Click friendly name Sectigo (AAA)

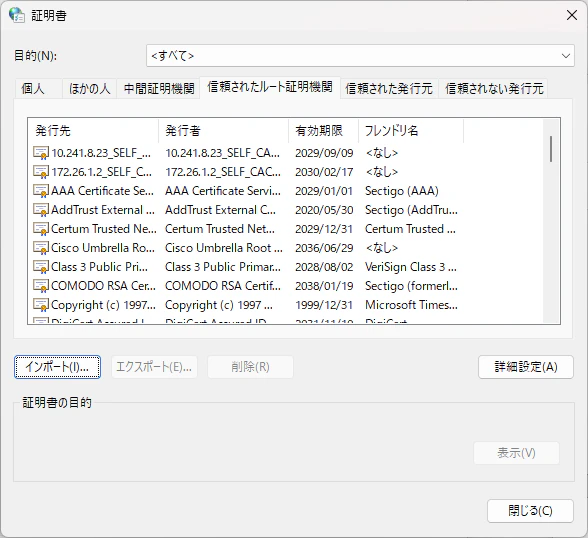pos(402,191)
